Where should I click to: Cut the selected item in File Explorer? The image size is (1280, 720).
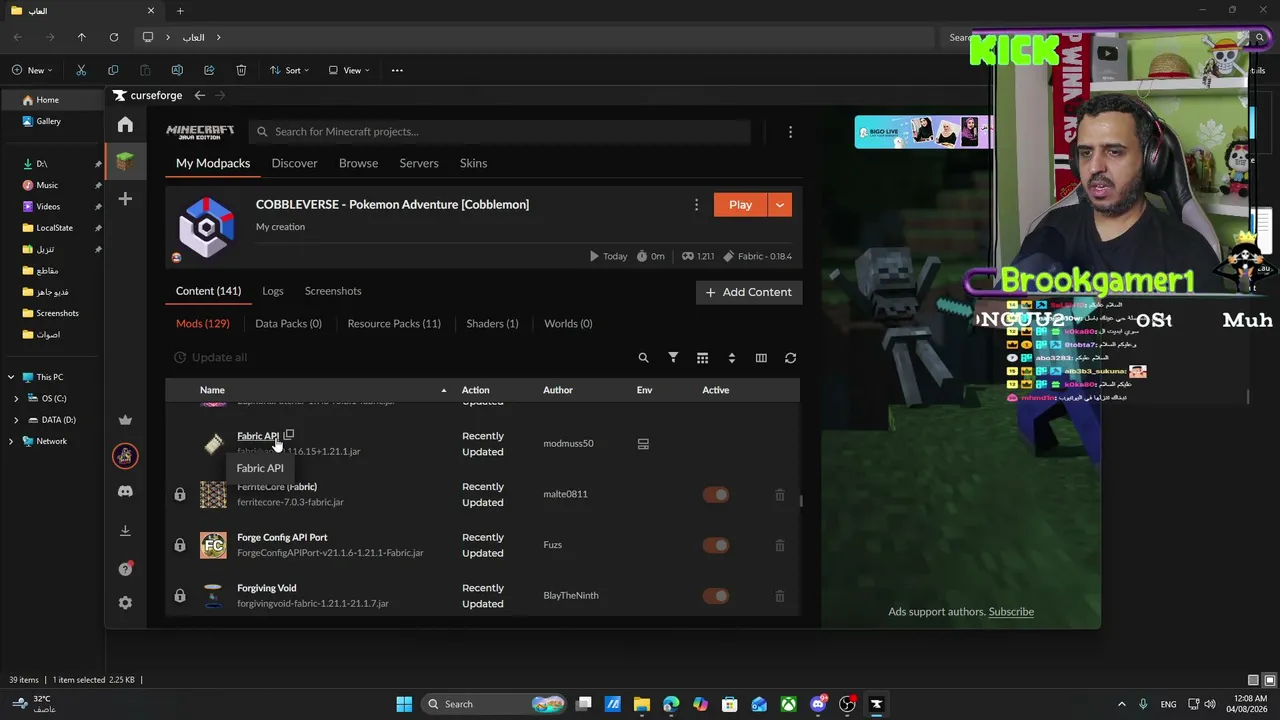click(81, 70)
